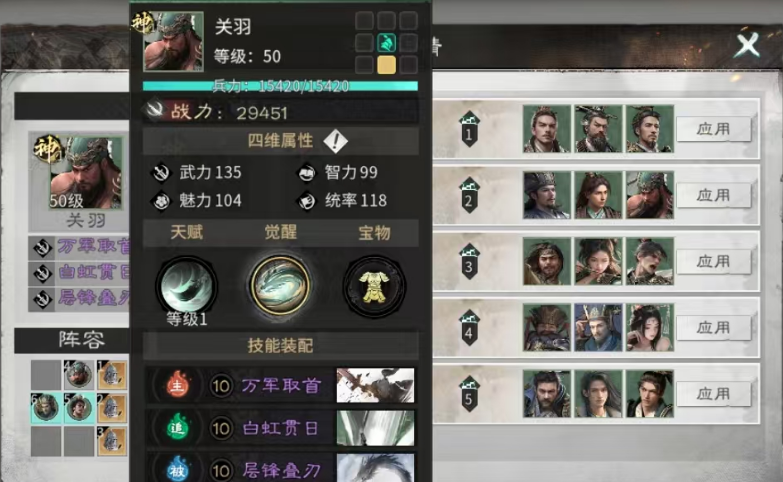Click the 四维属性 exclamation info icon
Viewport: 783px width, 482px height.
tap(335, 141)
